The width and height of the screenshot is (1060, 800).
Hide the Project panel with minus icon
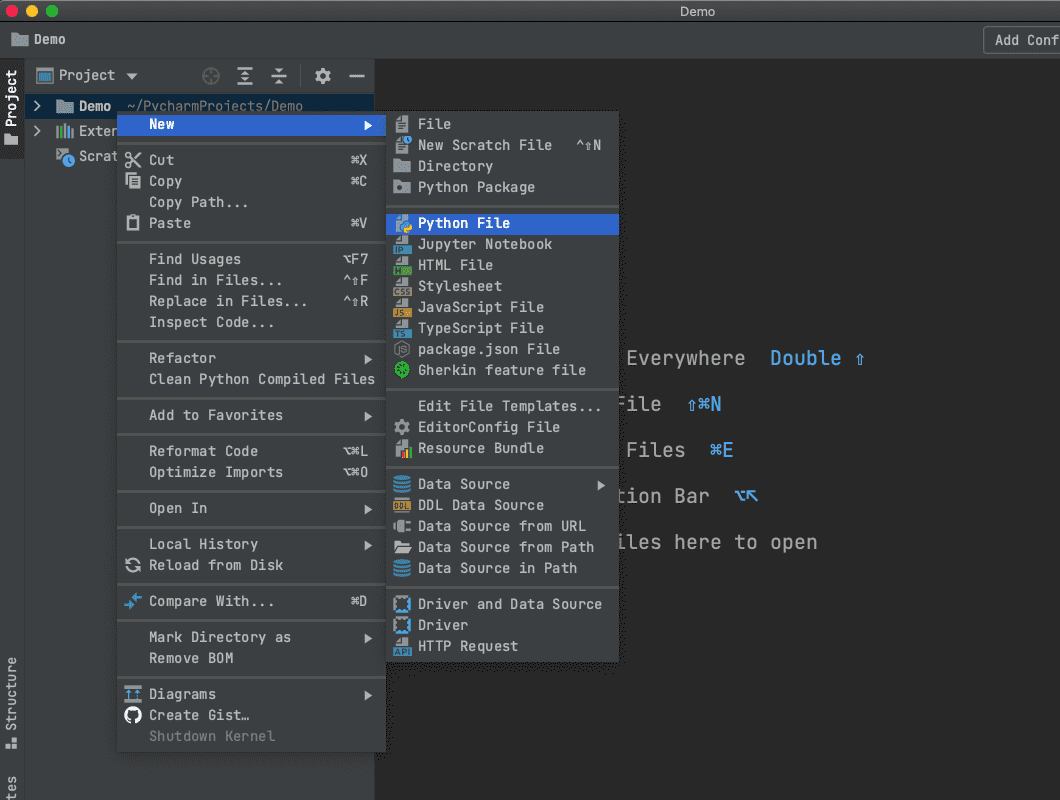click(x=357, y=76)
